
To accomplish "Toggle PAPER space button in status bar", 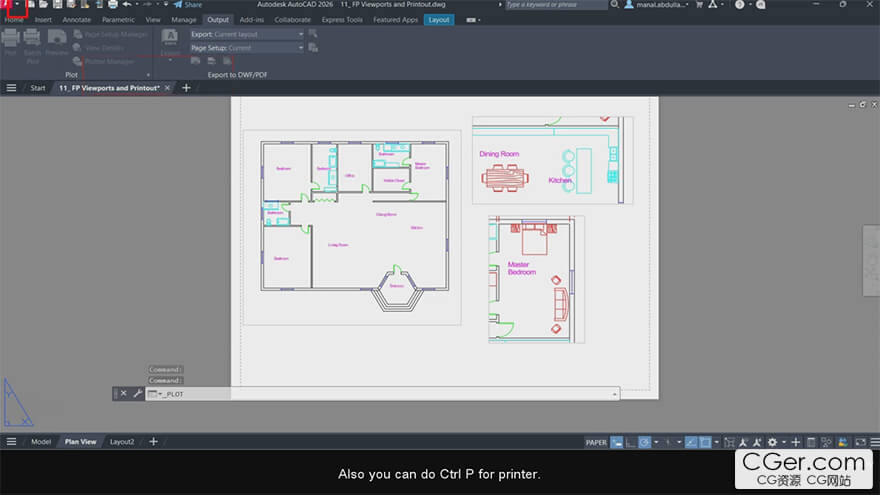I will point(596,442).
